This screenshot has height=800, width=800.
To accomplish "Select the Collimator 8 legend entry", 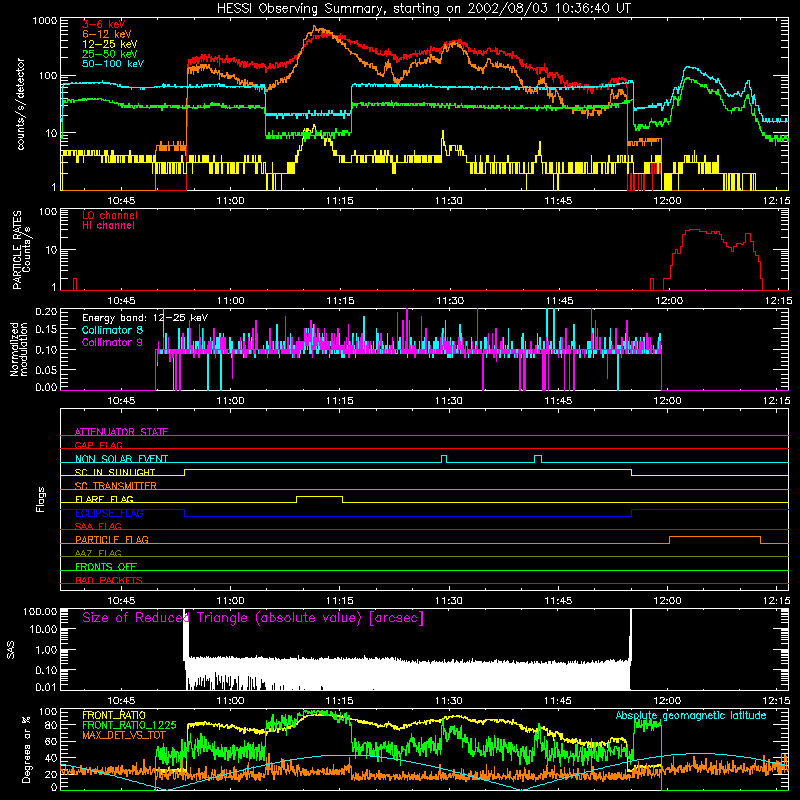I will click(112, 330).
